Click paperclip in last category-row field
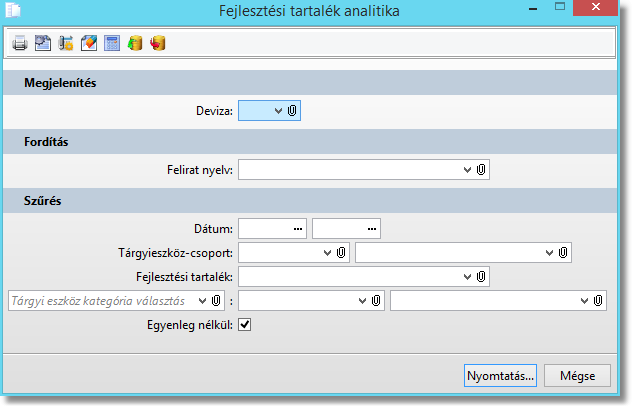The image size is (632, 408). point(598,301)
